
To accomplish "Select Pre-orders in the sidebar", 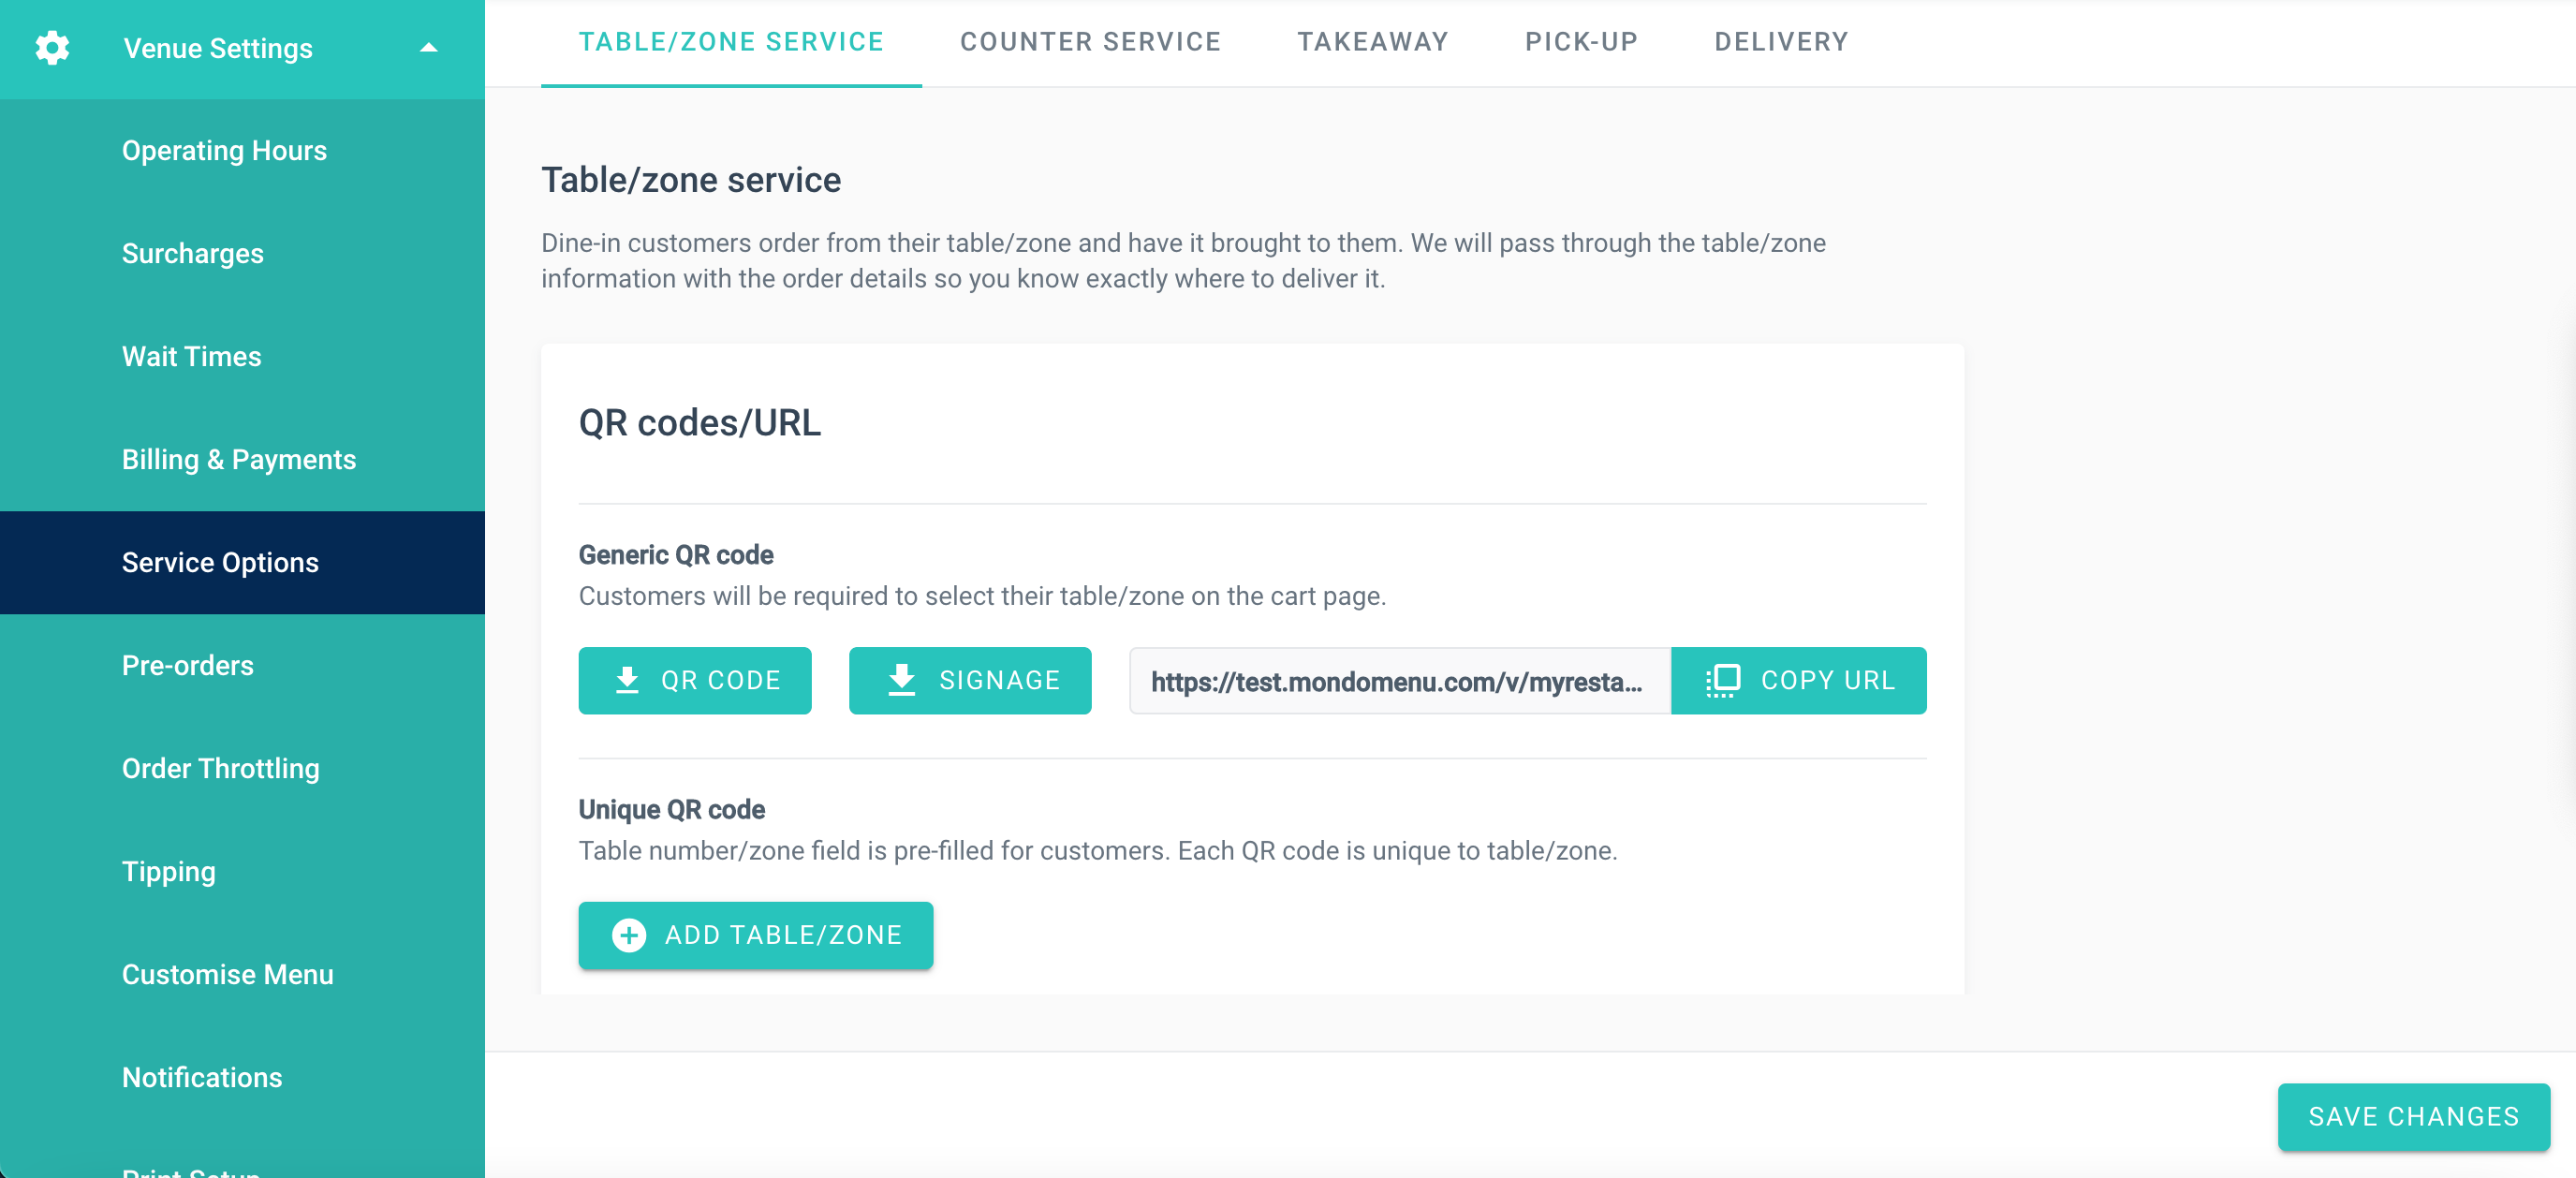I will point(187,666).
